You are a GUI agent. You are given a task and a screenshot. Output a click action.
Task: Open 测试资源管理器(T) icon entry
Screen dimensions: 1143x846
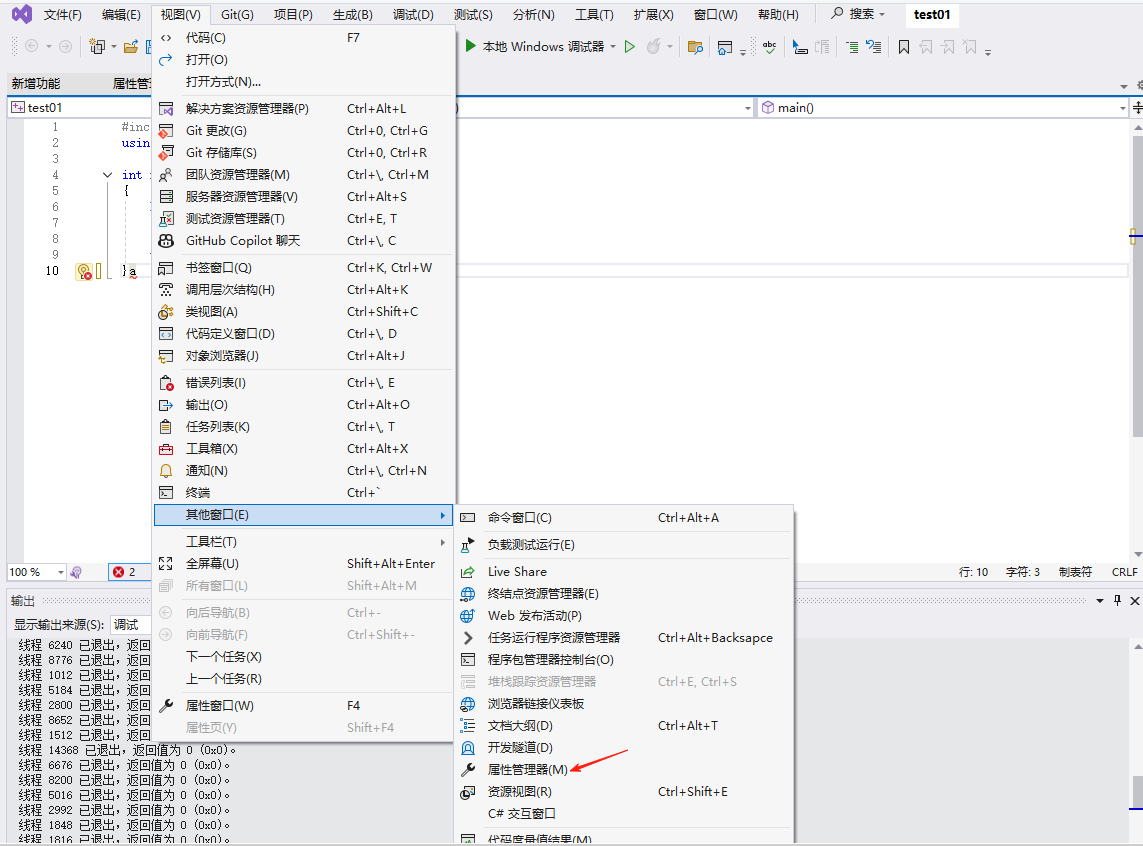click(303, 219)
